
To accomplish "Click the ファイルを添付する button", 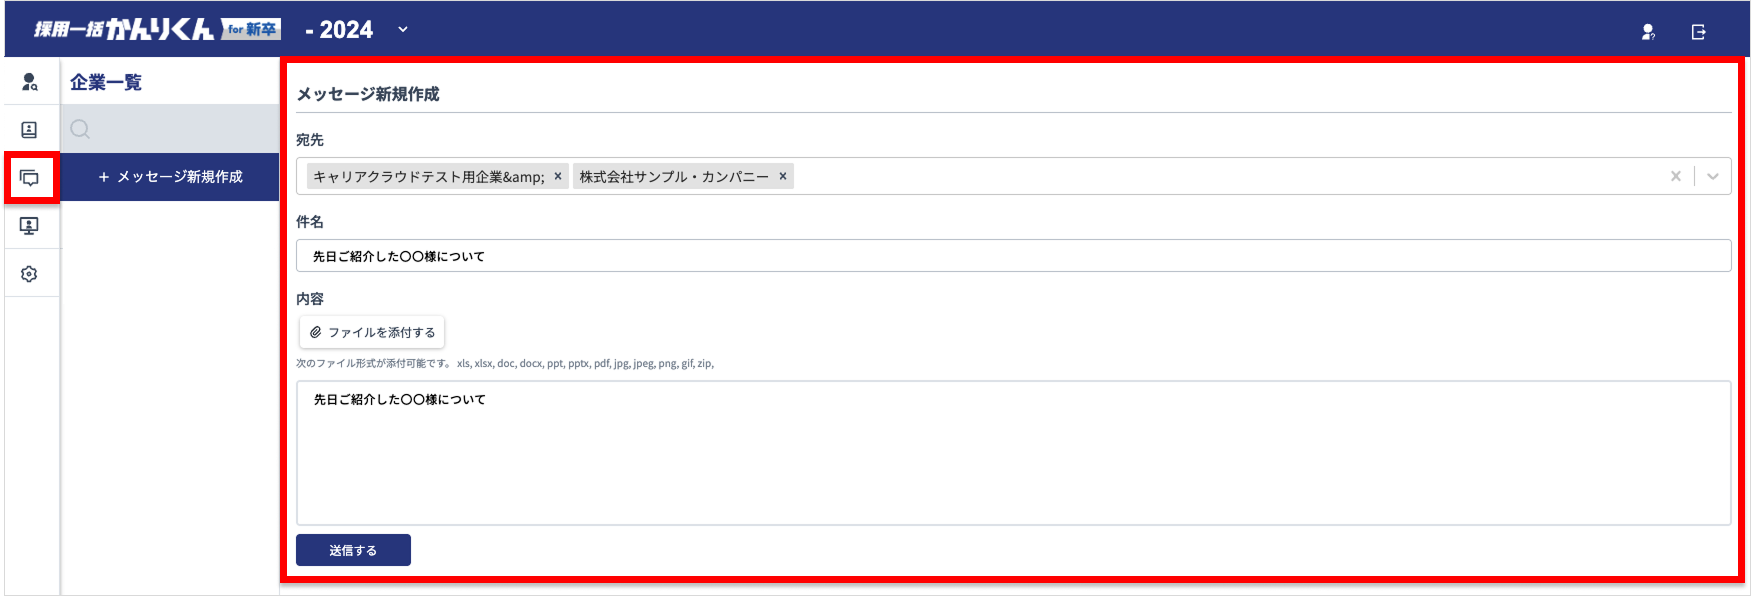I will coord(372,332).
